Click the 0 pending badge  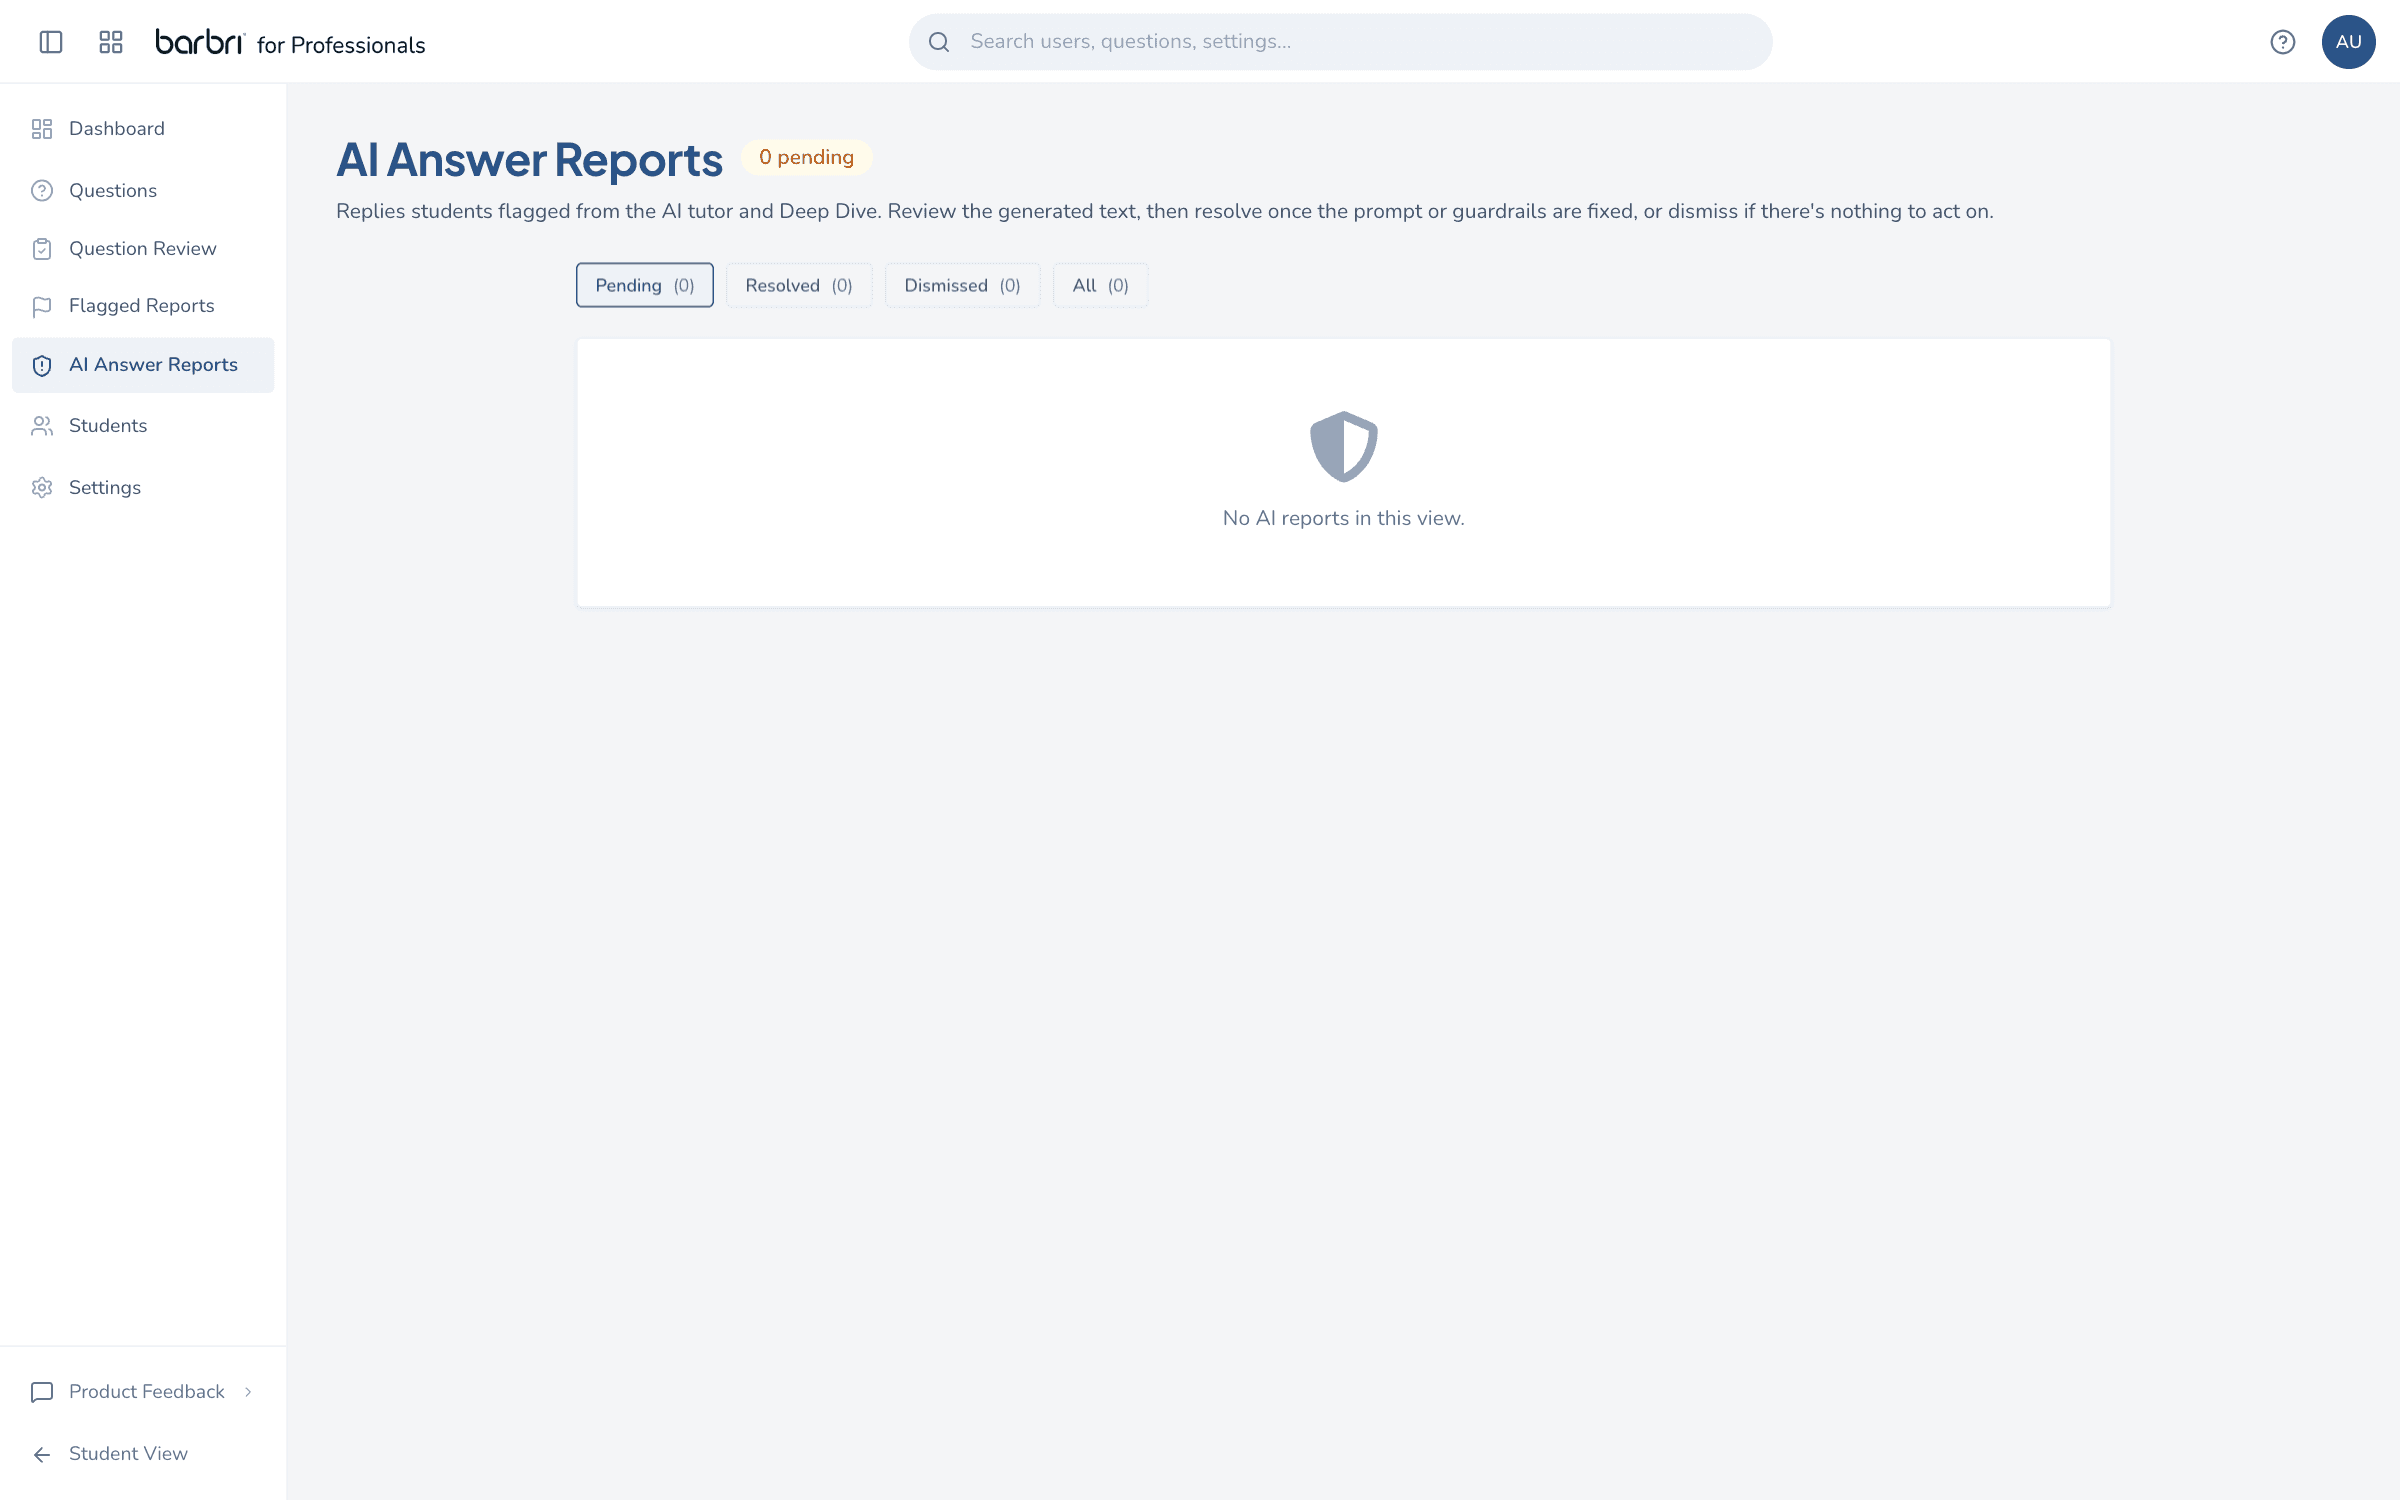[806, 158]
